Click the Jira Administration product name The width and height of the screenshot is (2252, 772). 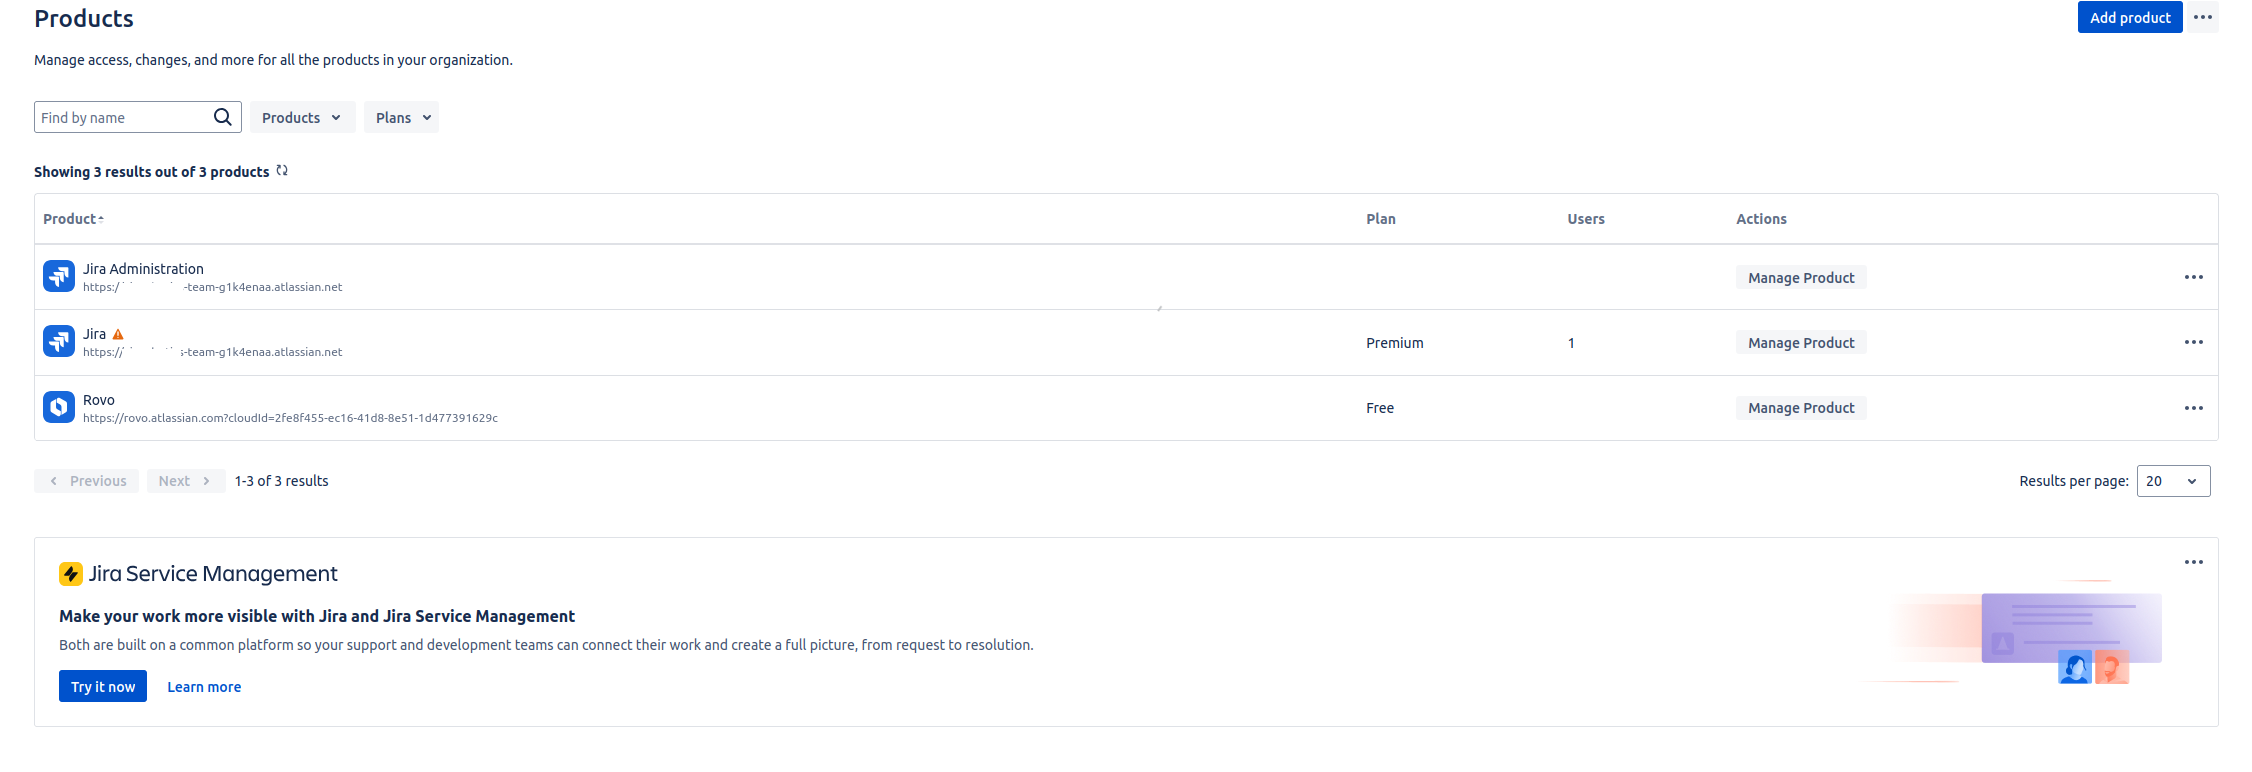(x=143, y=269)
